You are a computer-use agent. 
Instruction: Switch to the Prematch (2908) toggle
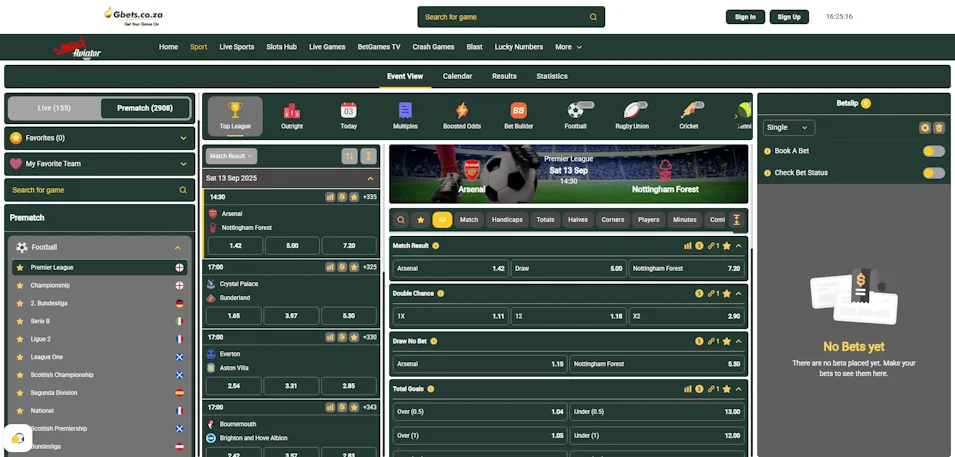(x=145, y=108)
